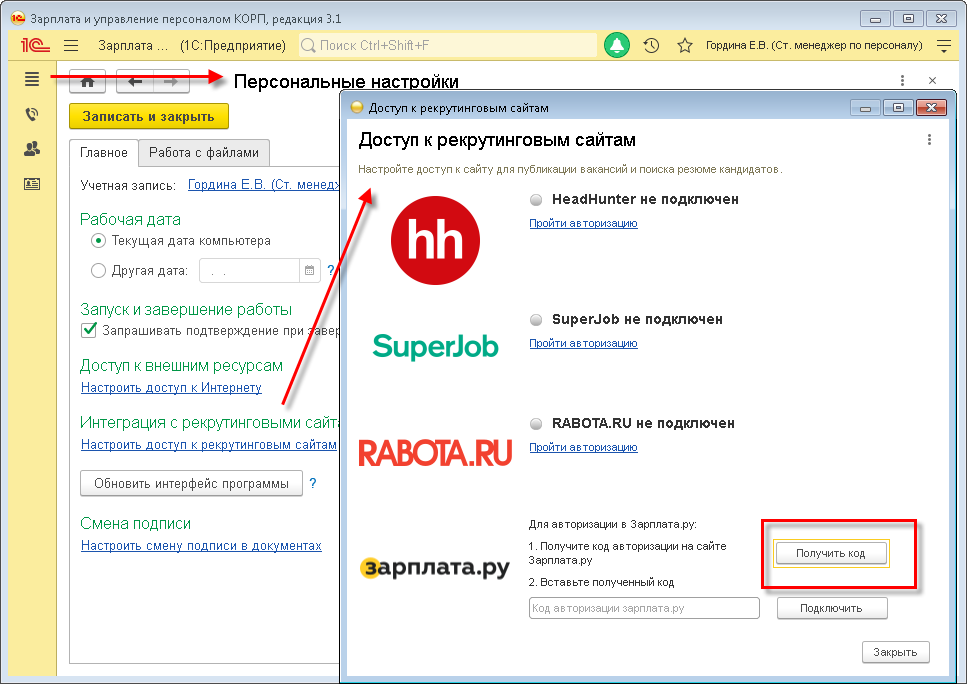Open the people section icon in sidebar
The image size is (967, 684).
32,149
